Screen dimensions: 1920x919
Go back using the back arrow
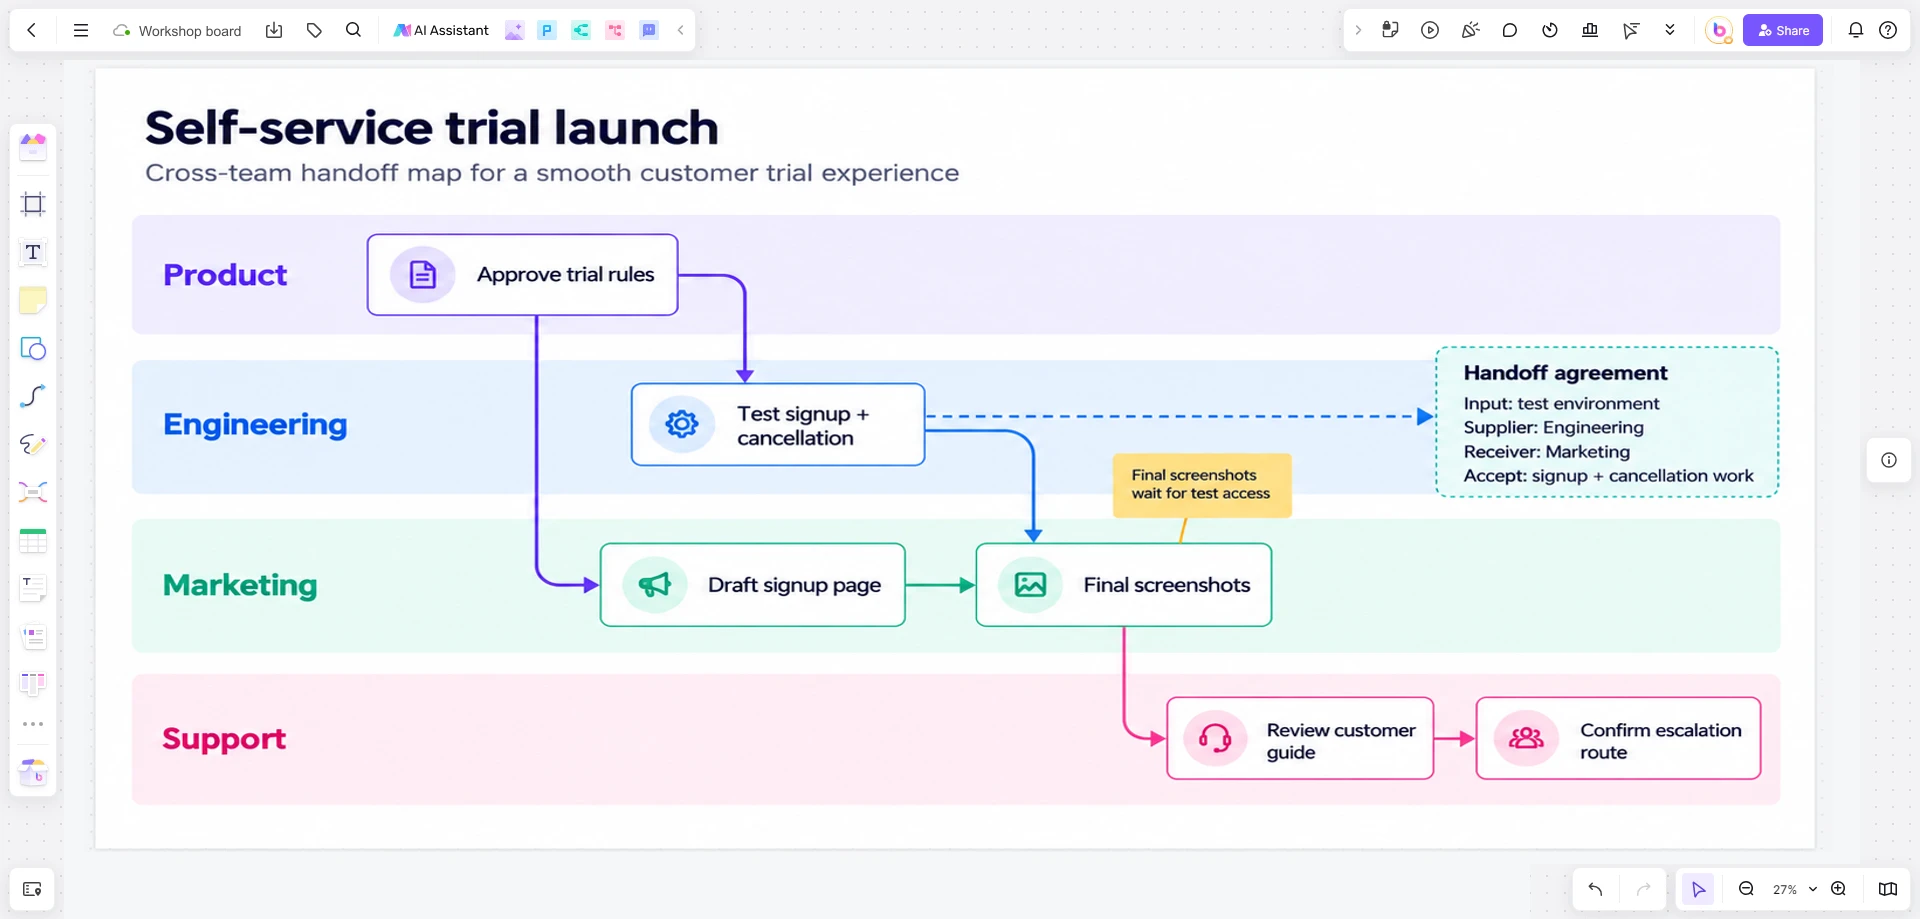coord(32,30)
